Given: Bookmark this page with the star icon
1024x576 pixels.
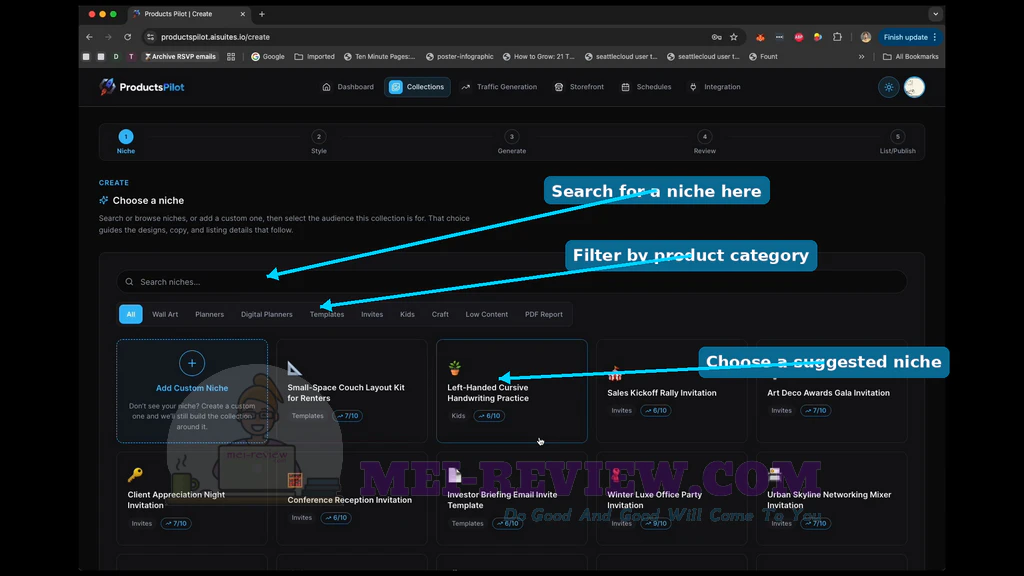Looking at the screenshot, I should (x=734, y=37).
